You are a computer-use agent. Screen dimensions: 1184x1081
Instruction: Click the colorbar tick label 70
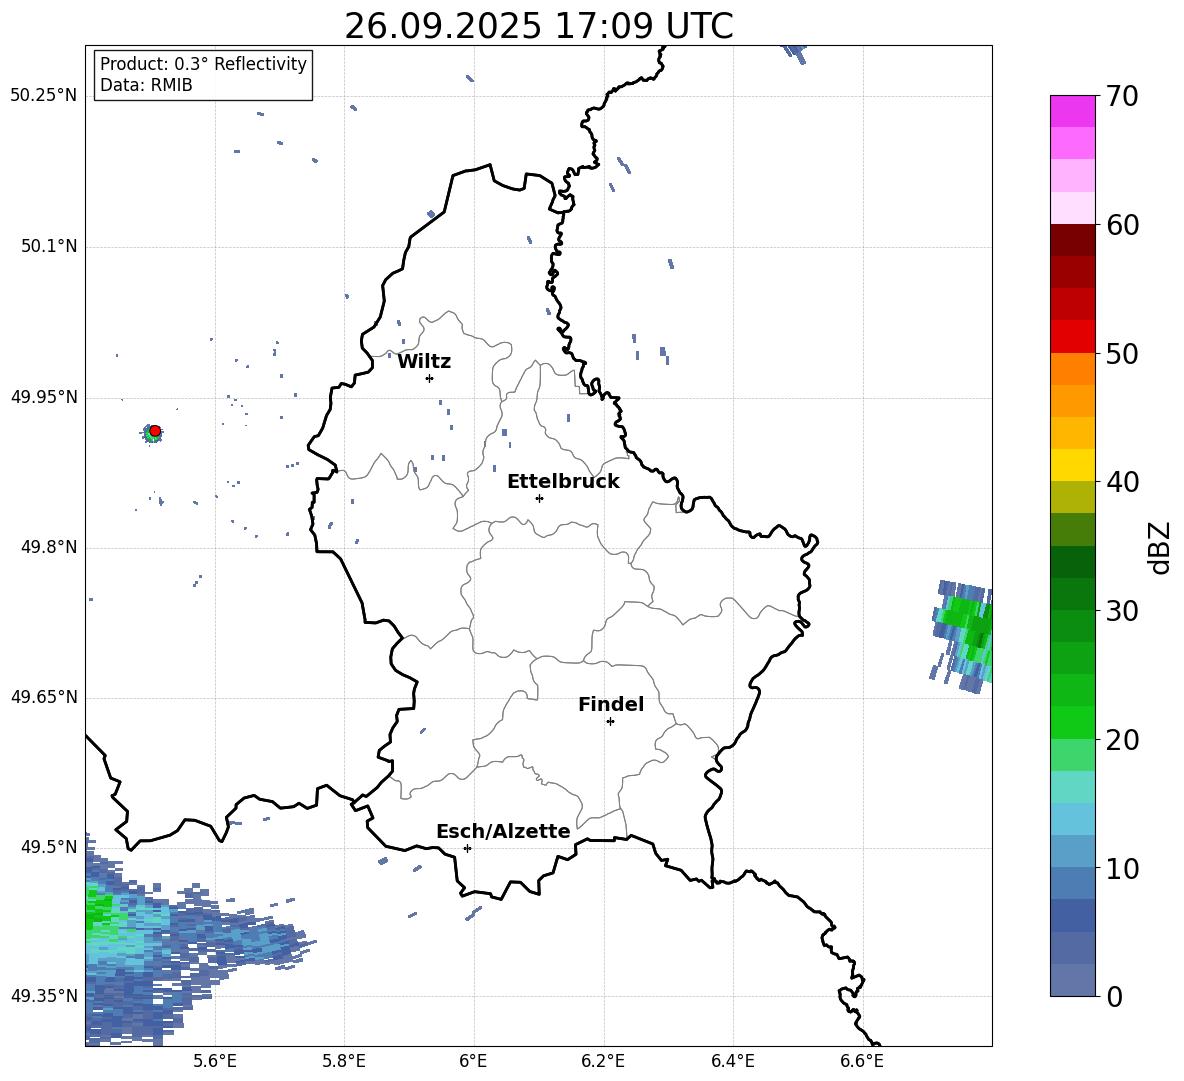[x=1123, y=96]
